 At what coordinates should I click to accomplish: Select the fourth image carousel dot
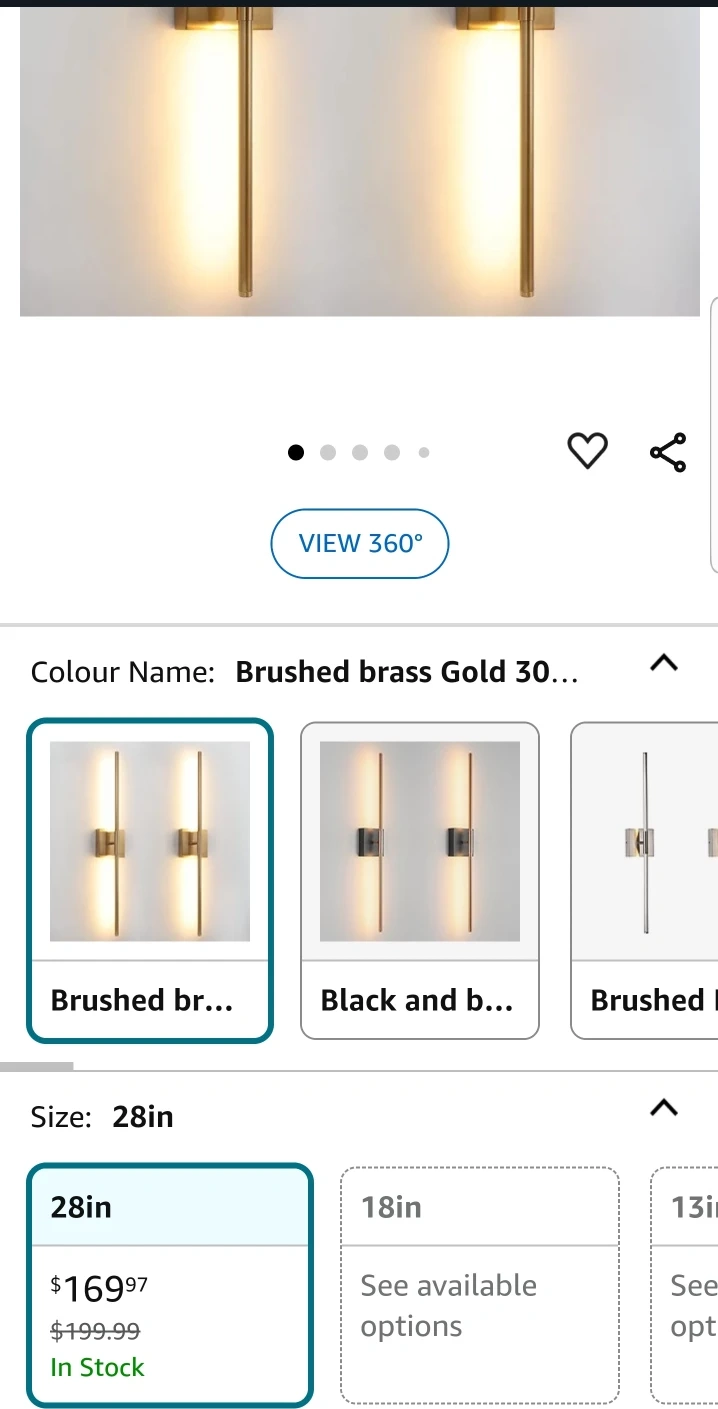coord(392,453)
